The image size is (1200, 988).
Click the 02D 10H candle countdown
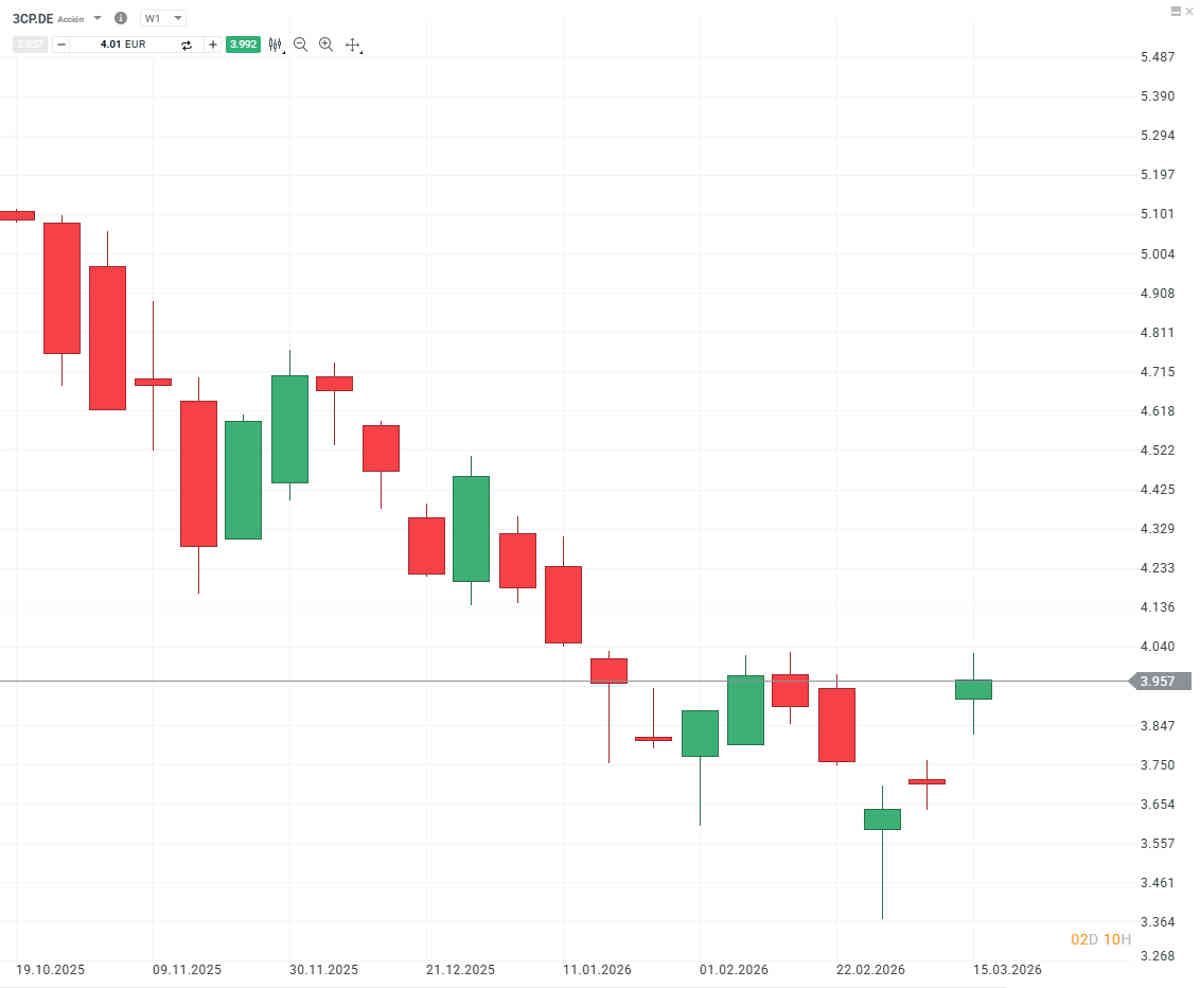pos(1100,939)
